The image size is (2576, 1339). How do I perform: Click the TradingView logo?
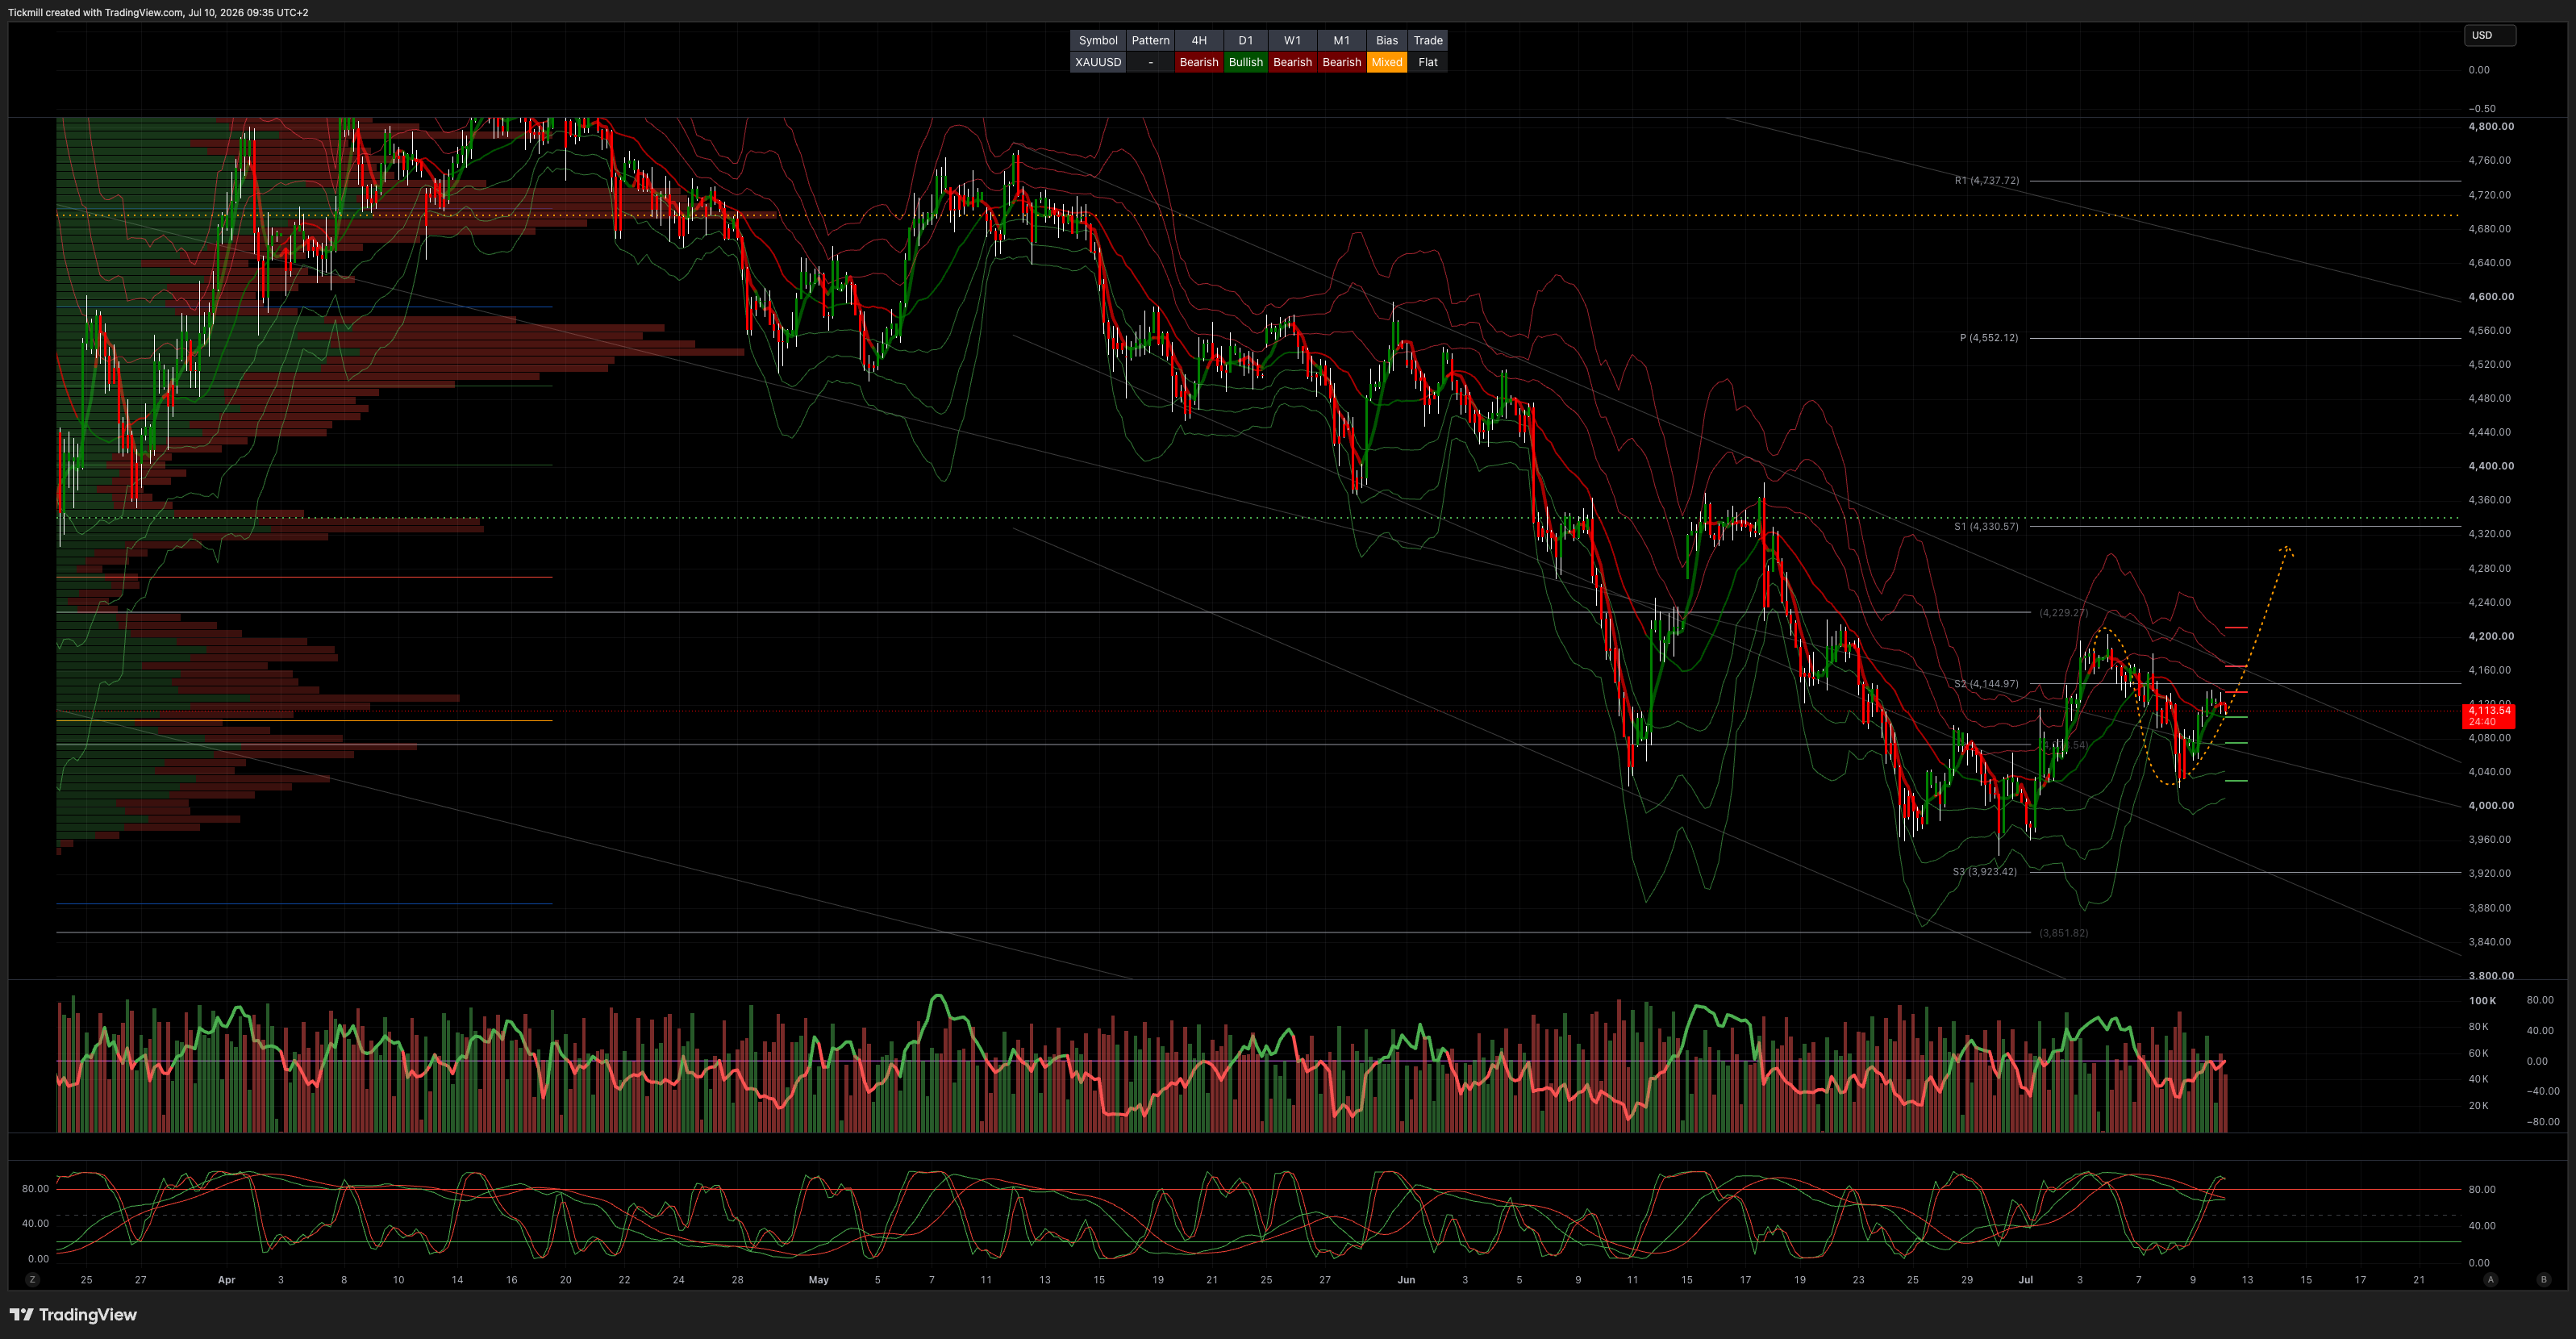coord(73,1314)
